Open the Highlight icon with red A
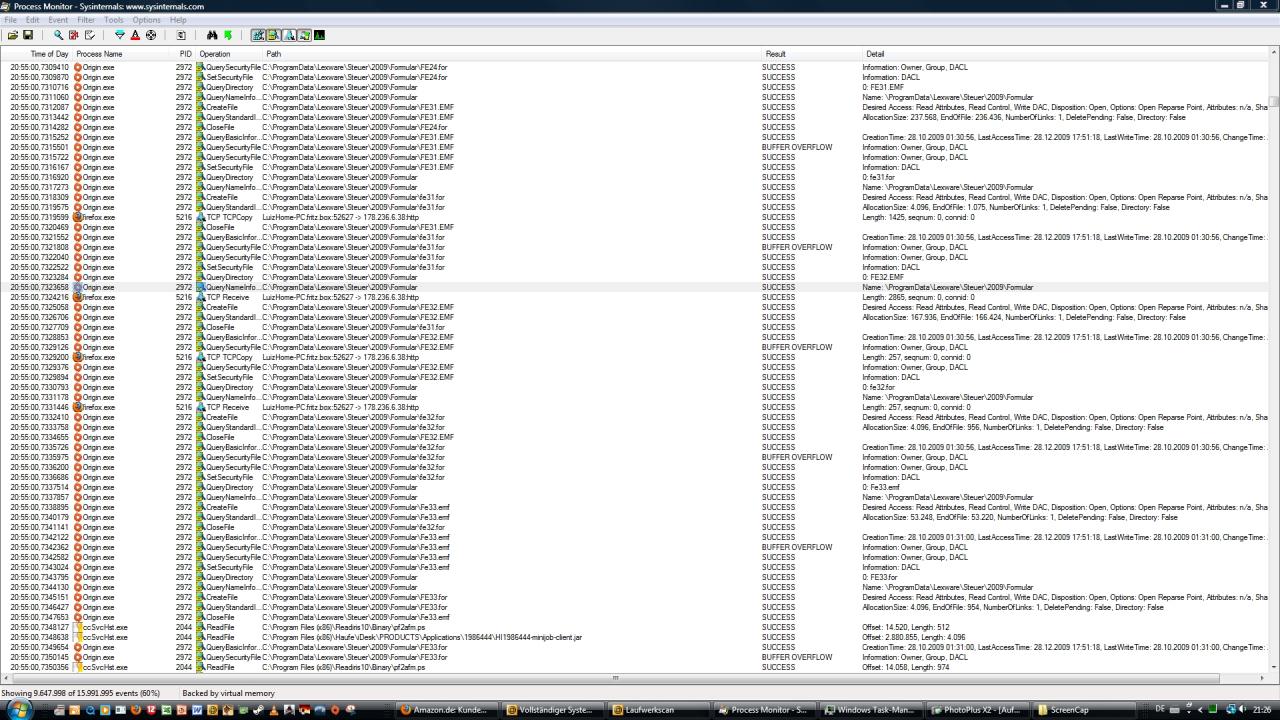1280x720 pixels. (x=135, y=35)
